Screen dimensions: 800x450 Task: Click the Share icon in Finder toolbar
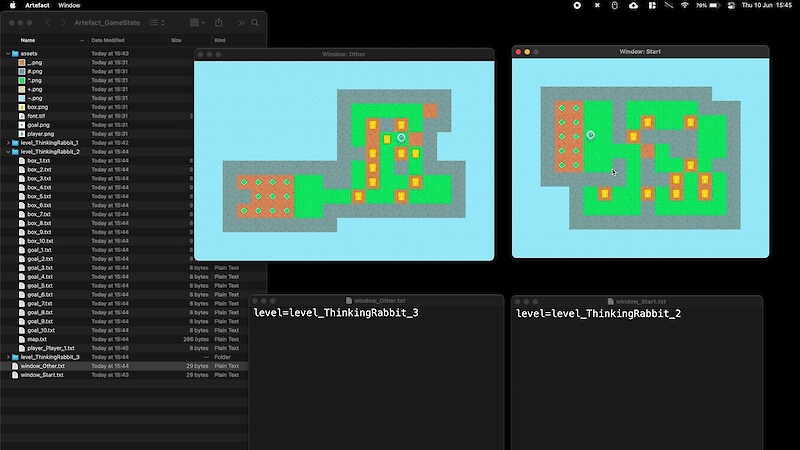(x=219, y=22)
